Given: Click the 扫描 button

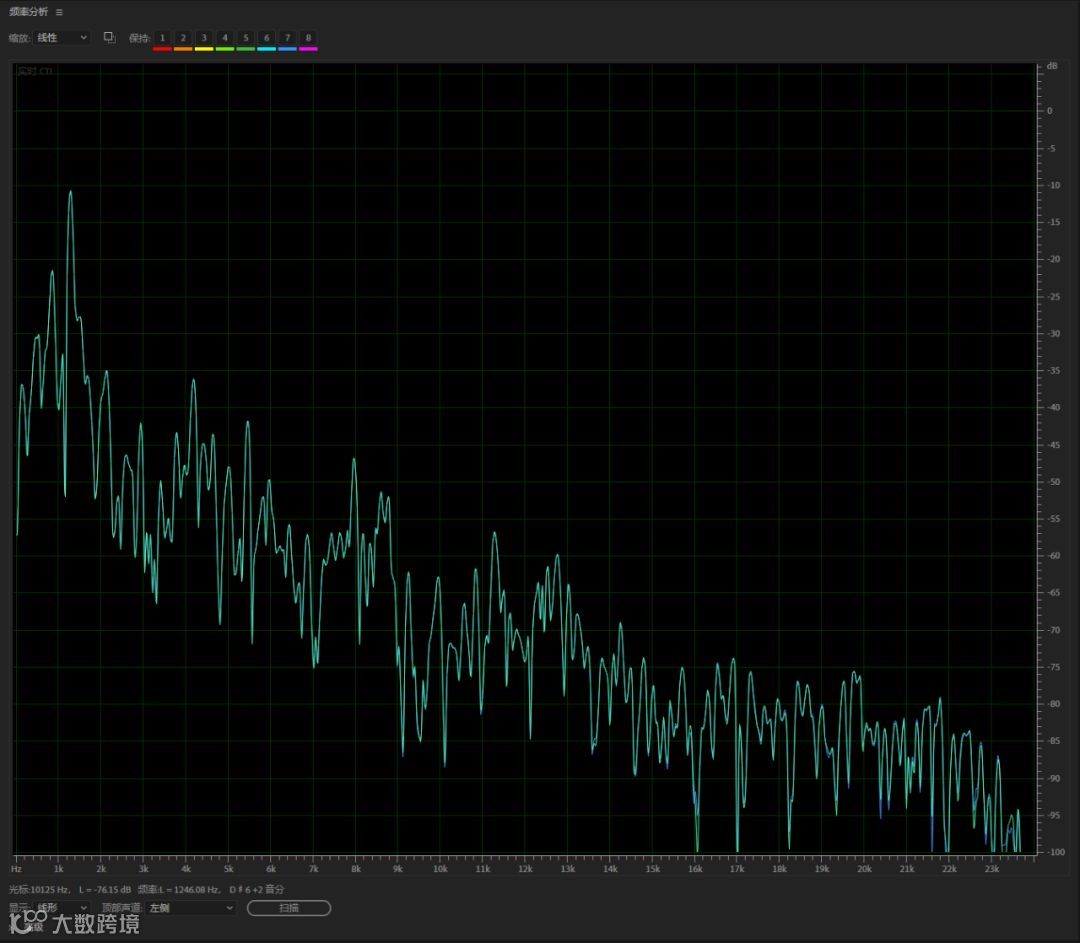Looking at the screenshot, I should click(289, 908).
